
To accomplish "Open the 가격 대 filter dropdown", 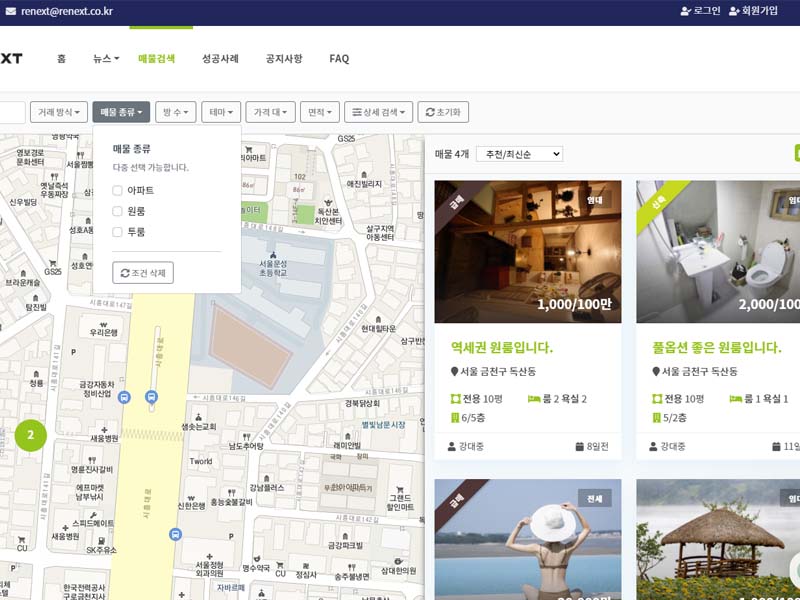I will (270, 112).
